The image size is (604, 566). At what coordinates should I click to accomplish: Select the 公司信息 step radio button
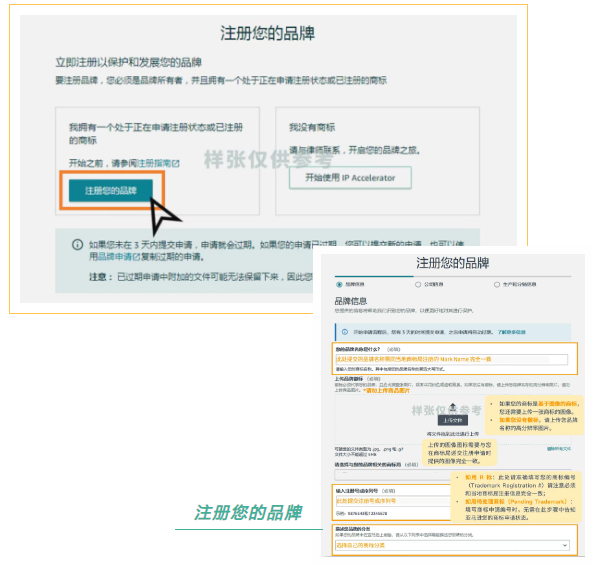click(418, 284)
